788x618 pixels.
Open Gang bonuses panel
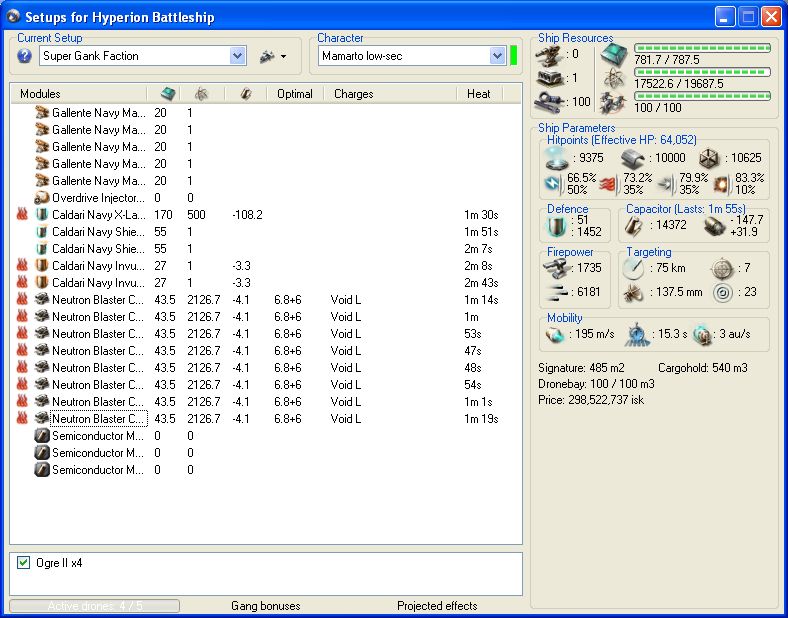pos(265,606)
